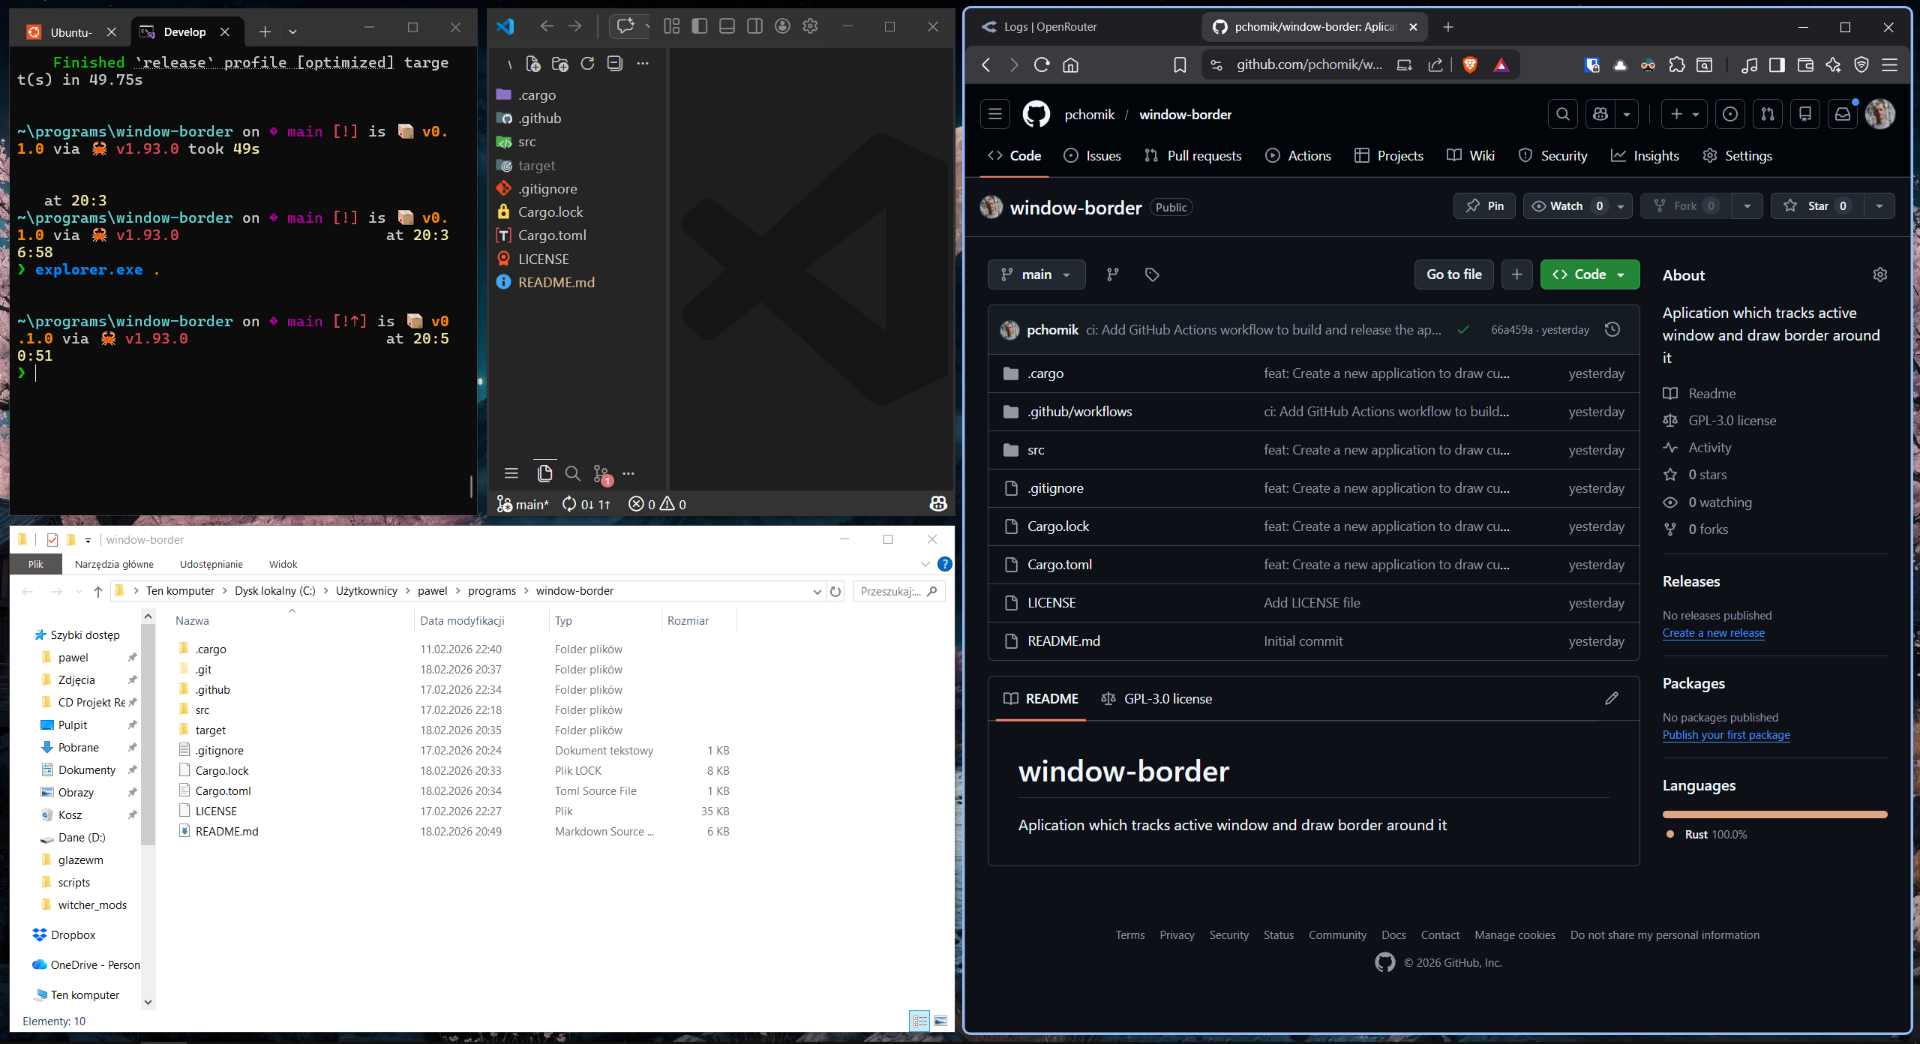Open GitHub notifications inbox
This screenshot has width=1920, height=1044.
pos(1842,114)
